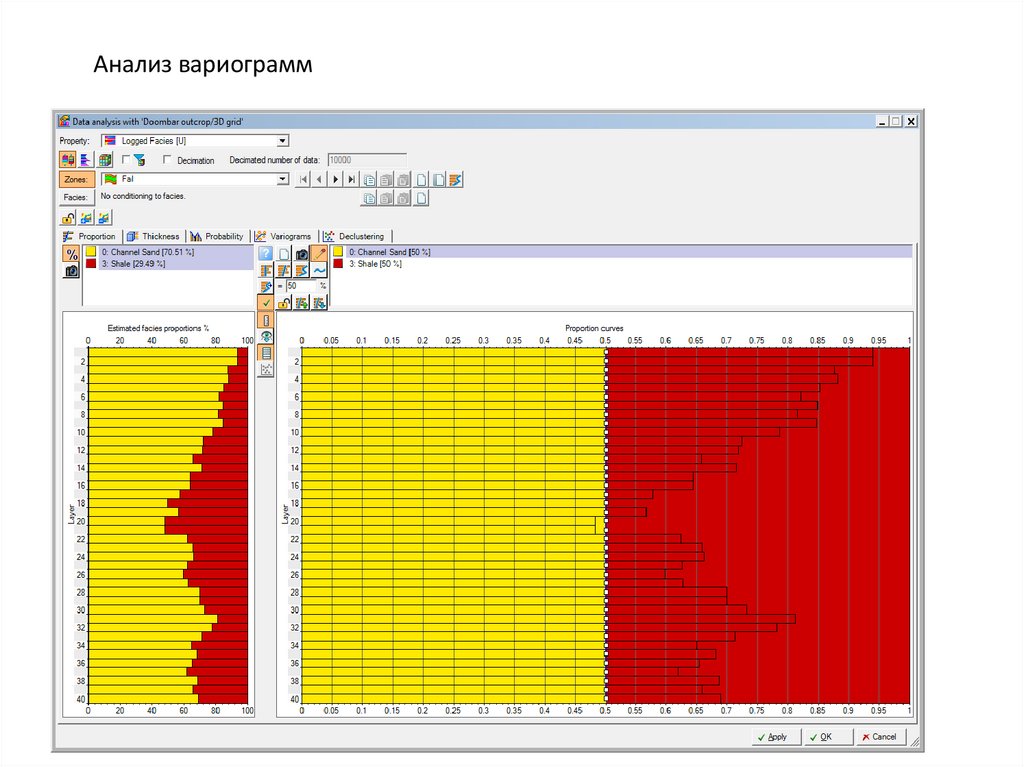Click the yellow Channel Sand 70.51% swatch
1024x767 pixels.
coord(90,252)
